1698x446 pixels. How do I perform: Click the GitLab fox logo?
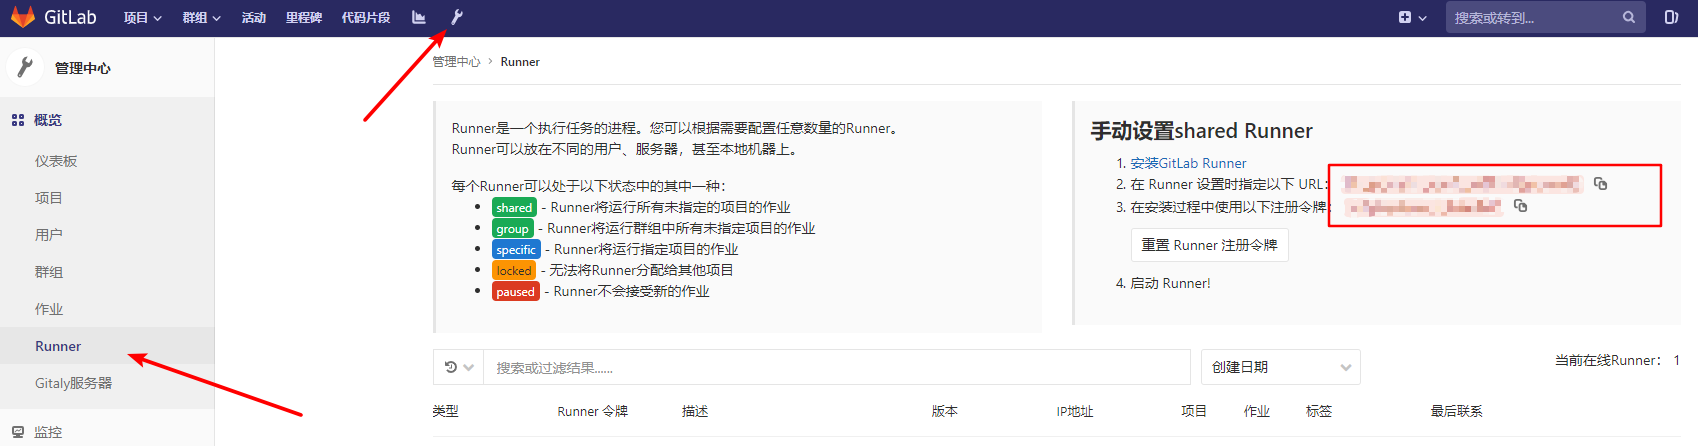(x=23, y=17)
